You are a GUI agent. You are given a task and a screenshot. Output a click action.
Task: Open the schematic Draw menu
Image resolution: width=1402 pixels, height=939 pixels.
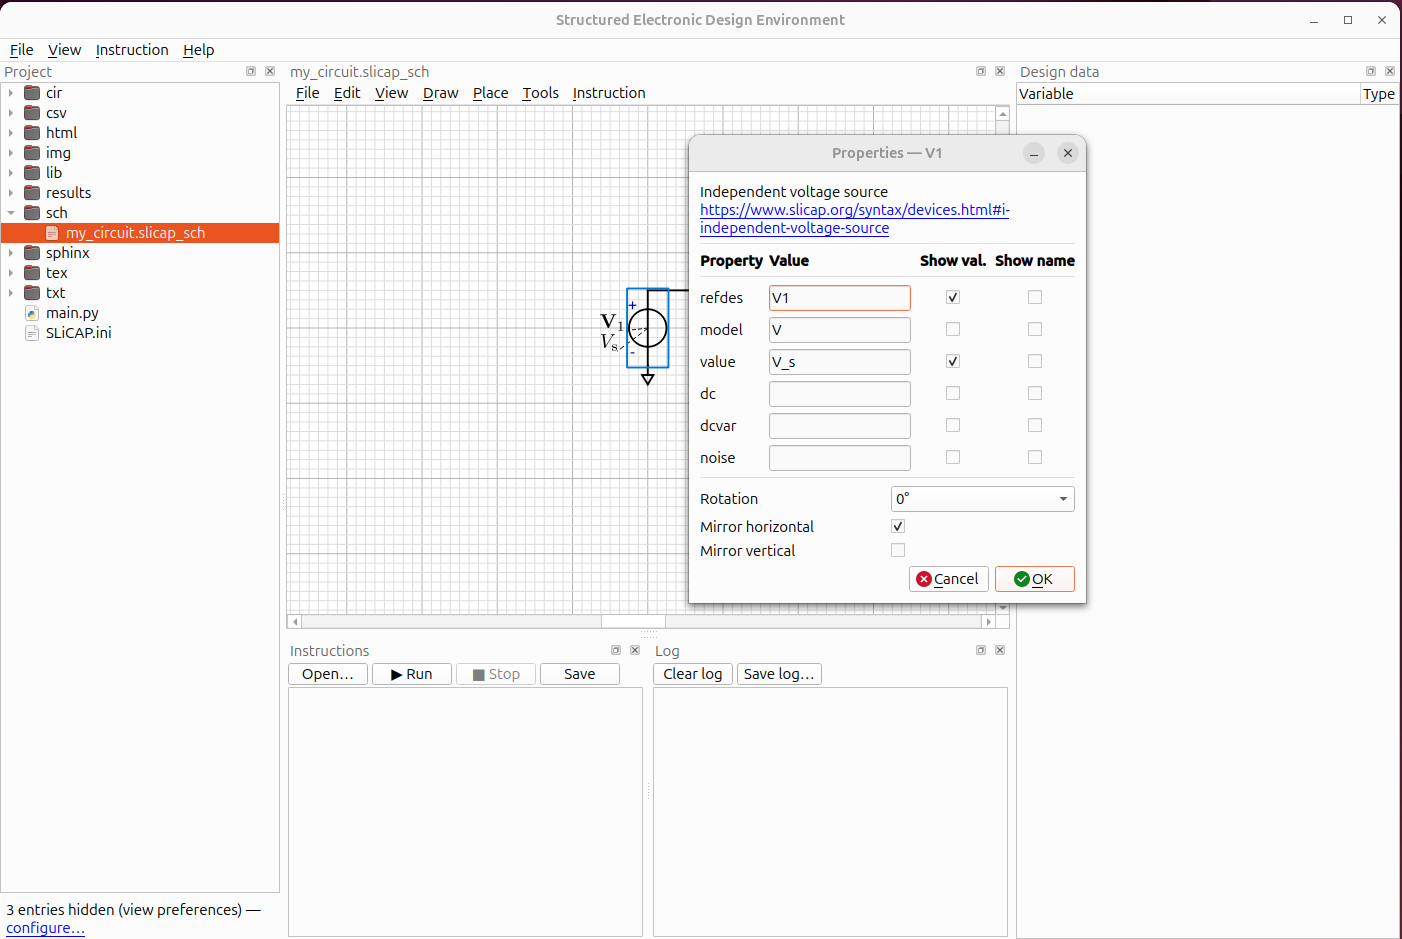pos(440,93)
